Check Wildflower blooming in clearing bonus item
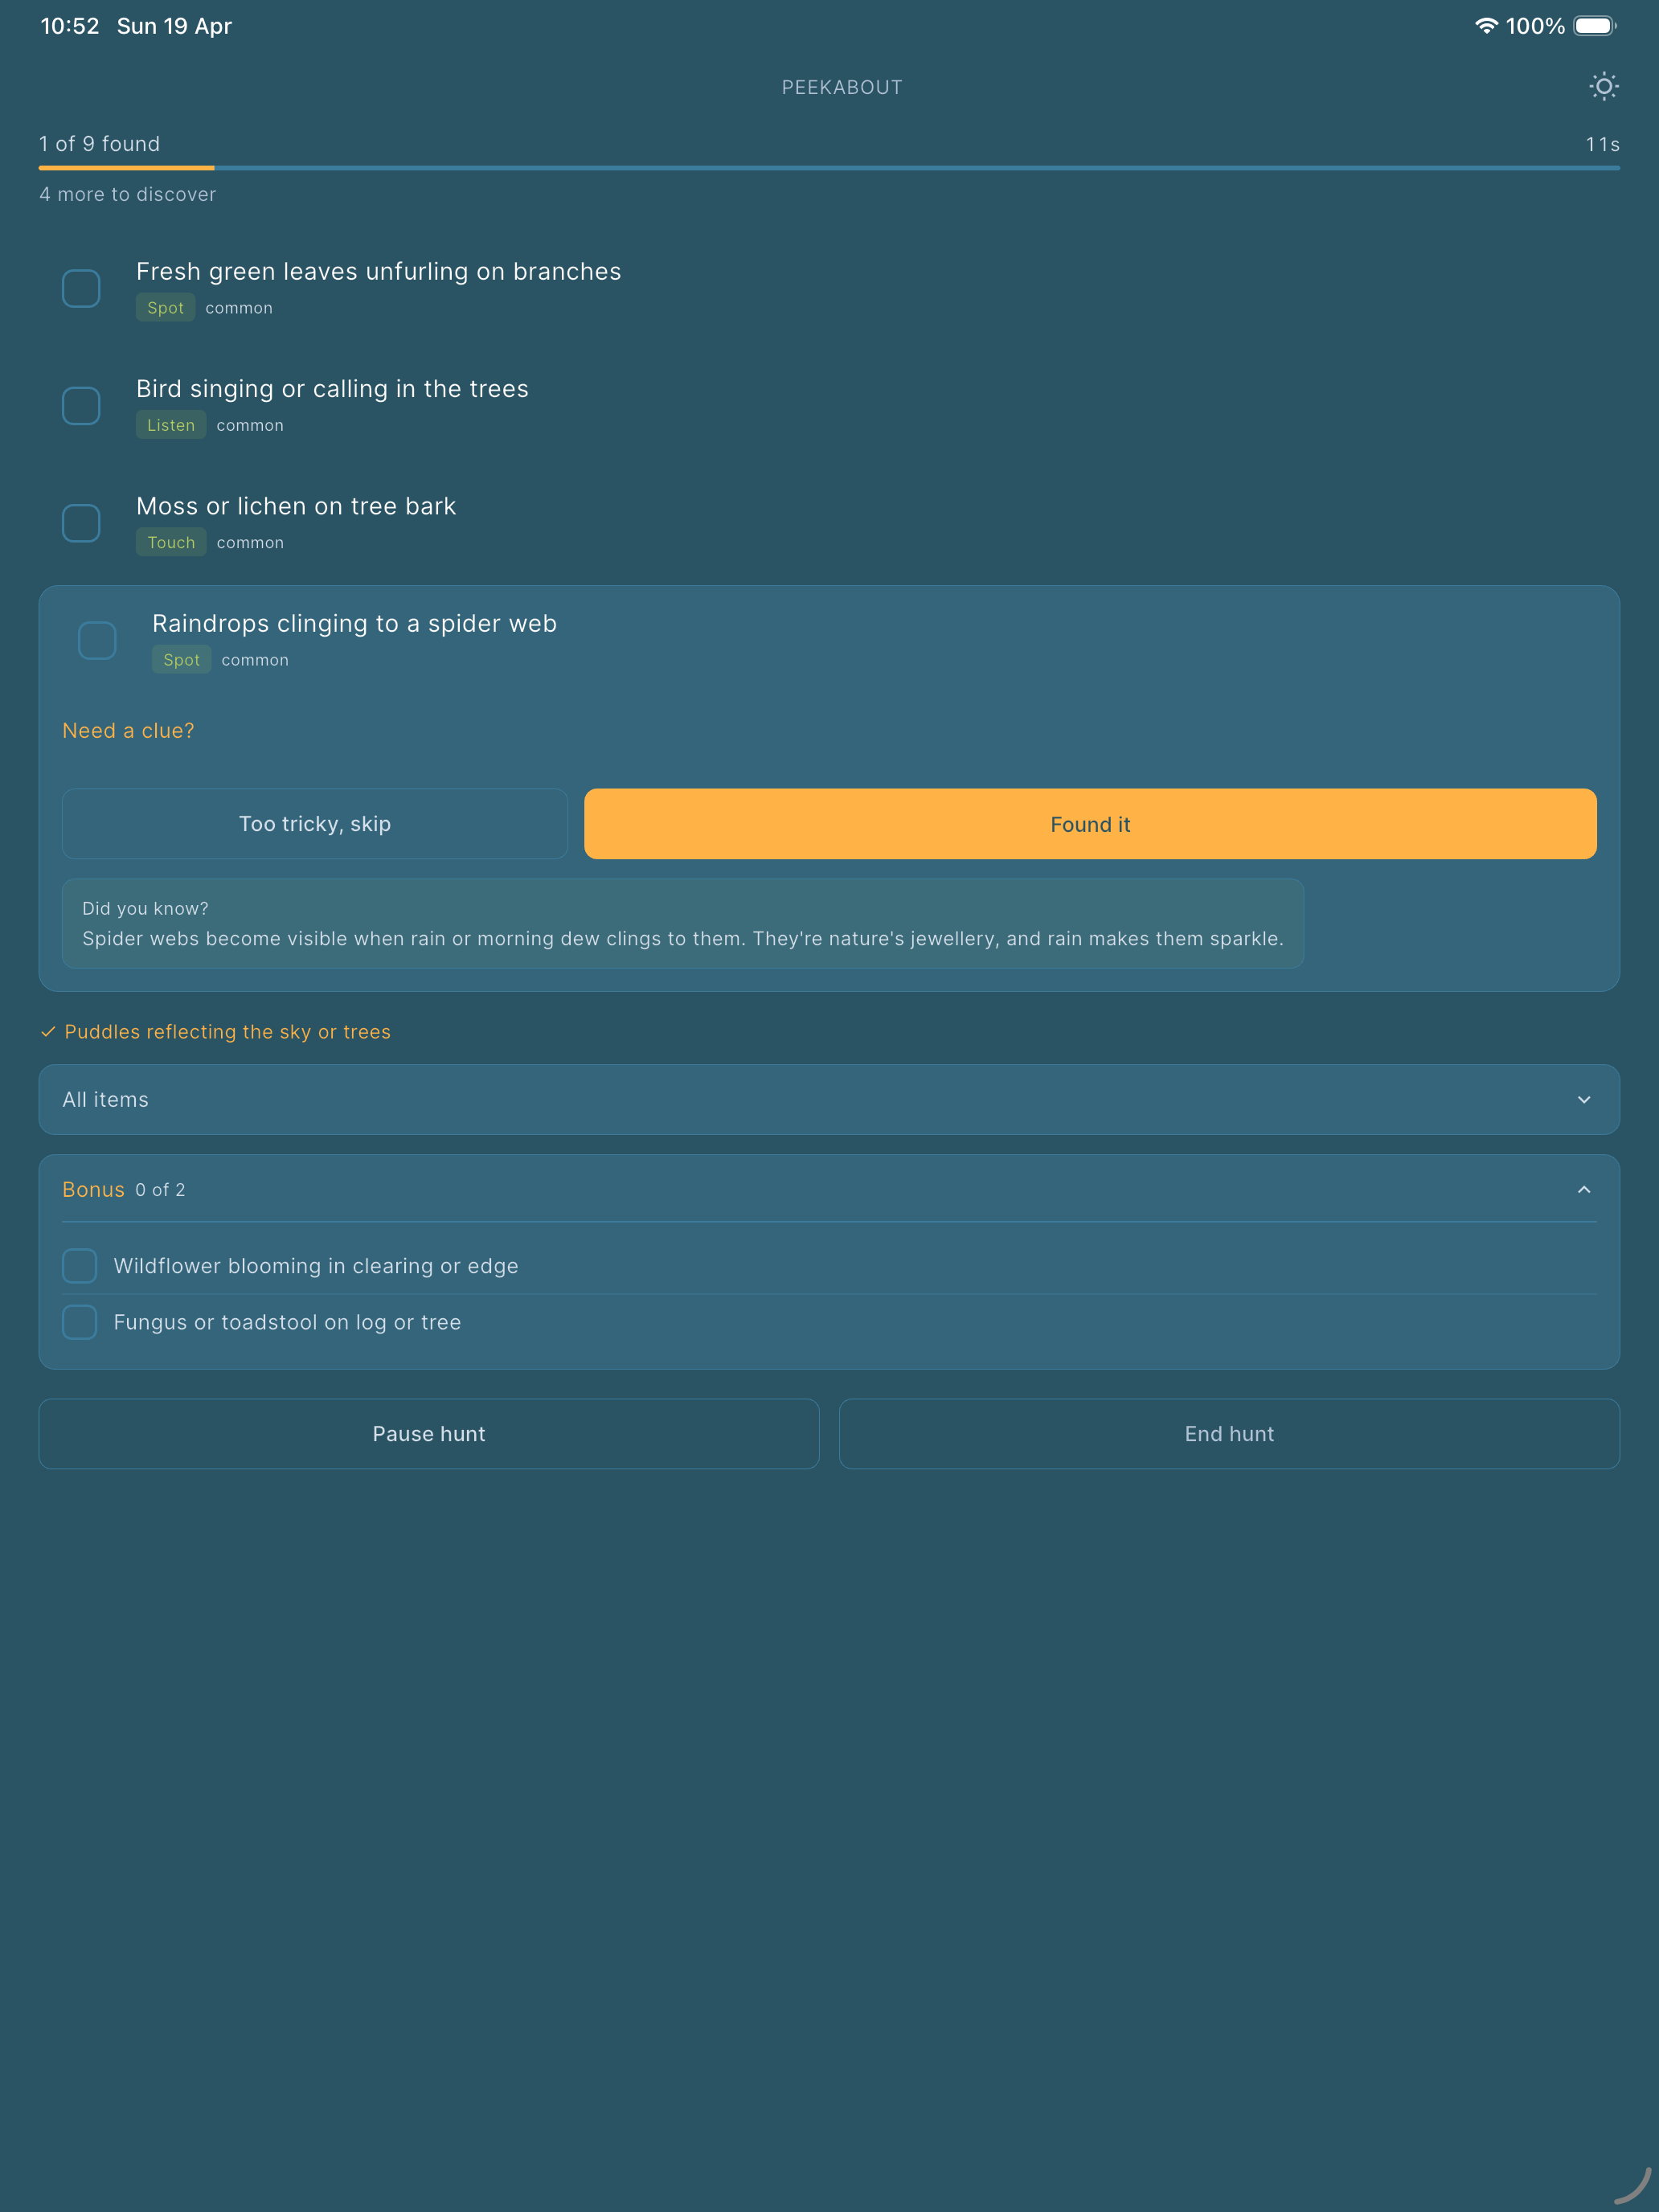 (x=80, y=1265)
